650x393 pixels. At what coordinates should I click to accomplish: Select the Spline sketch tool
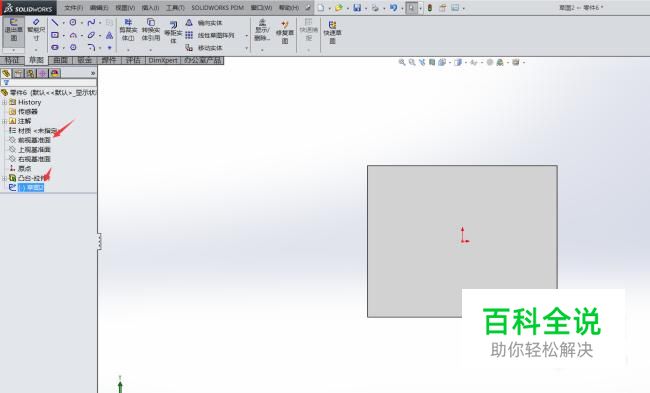pos(91,22)
